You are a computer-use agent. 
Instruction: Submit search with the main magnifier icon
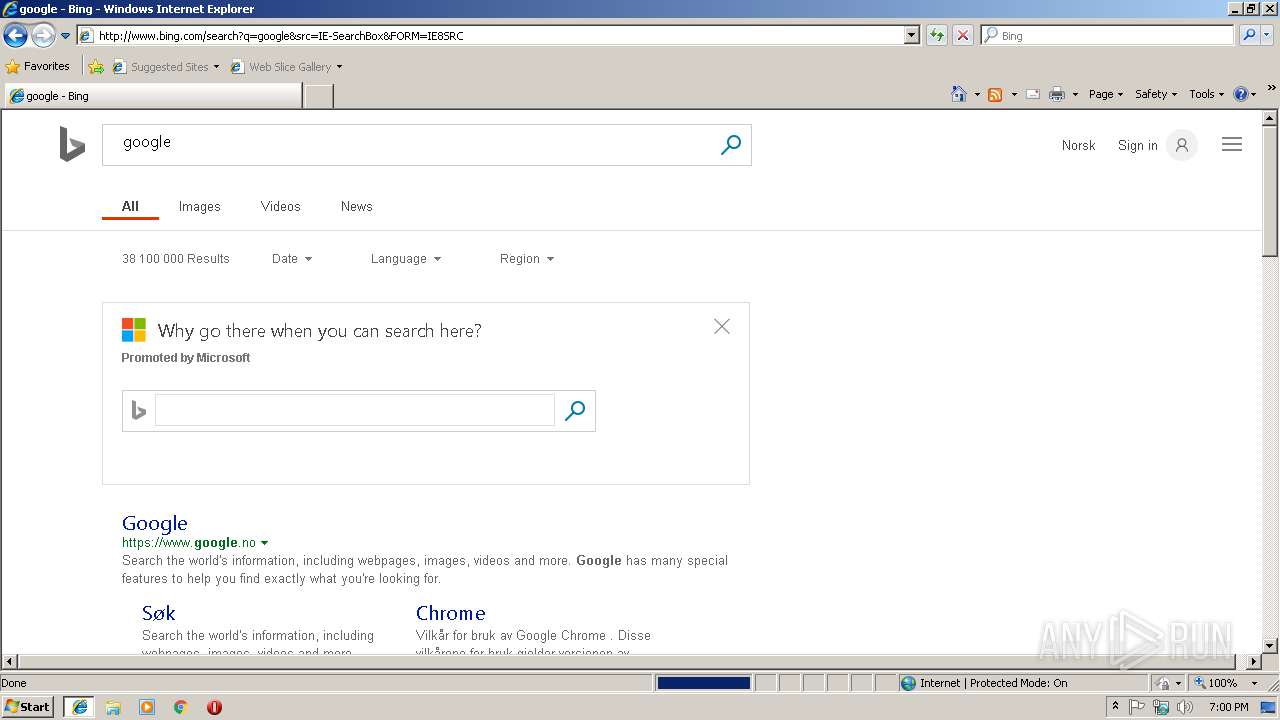731,145
